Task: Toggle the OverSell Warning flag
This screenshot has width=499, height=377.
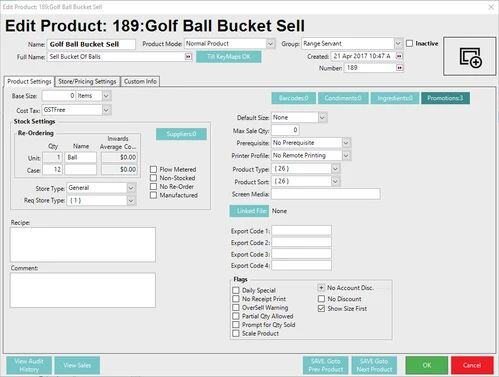Action: point(236,307)
